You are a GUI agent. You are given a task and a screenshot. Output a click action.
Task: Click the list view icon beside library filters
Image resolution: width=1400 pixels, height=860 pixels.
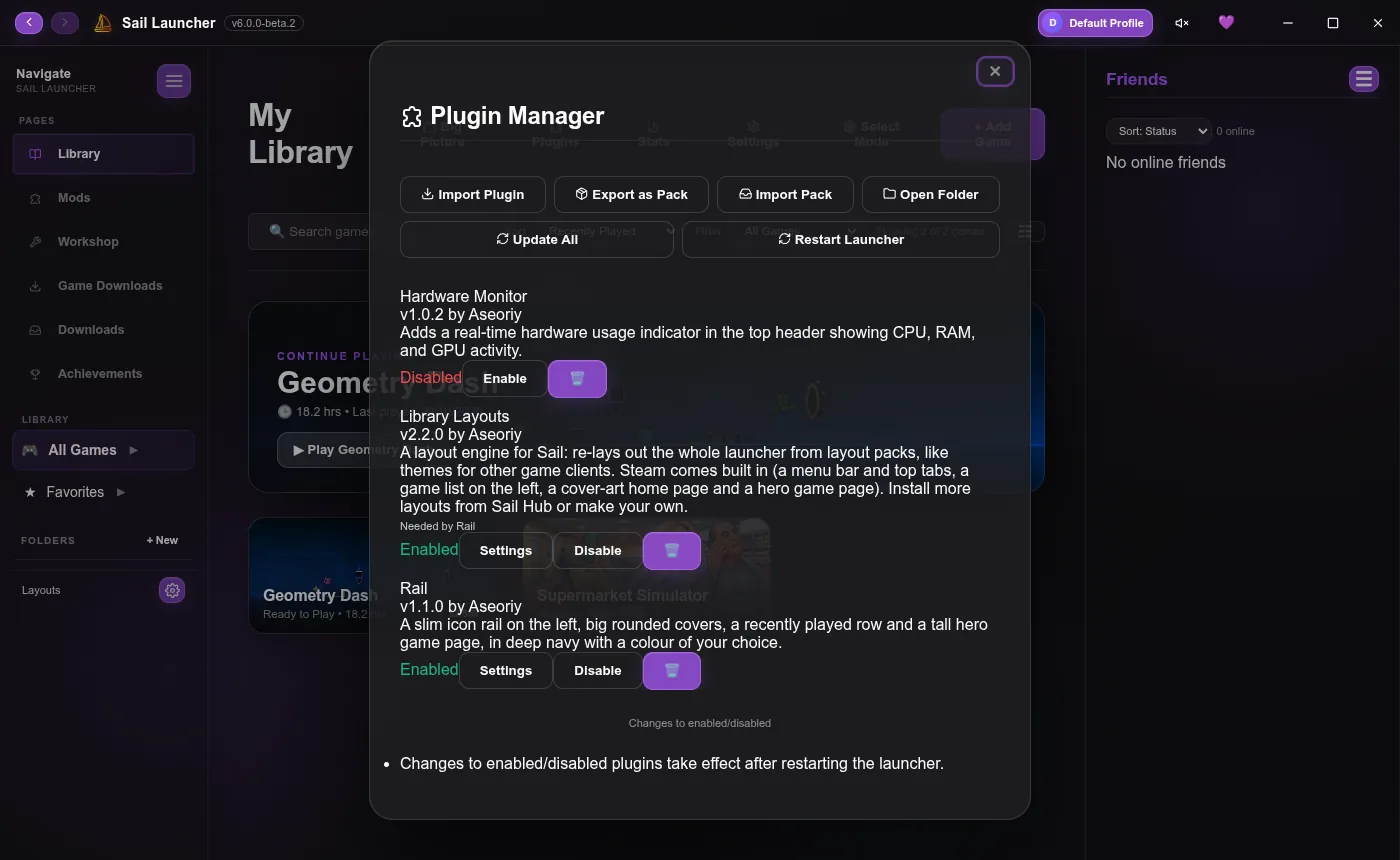tap(1025, 232)
